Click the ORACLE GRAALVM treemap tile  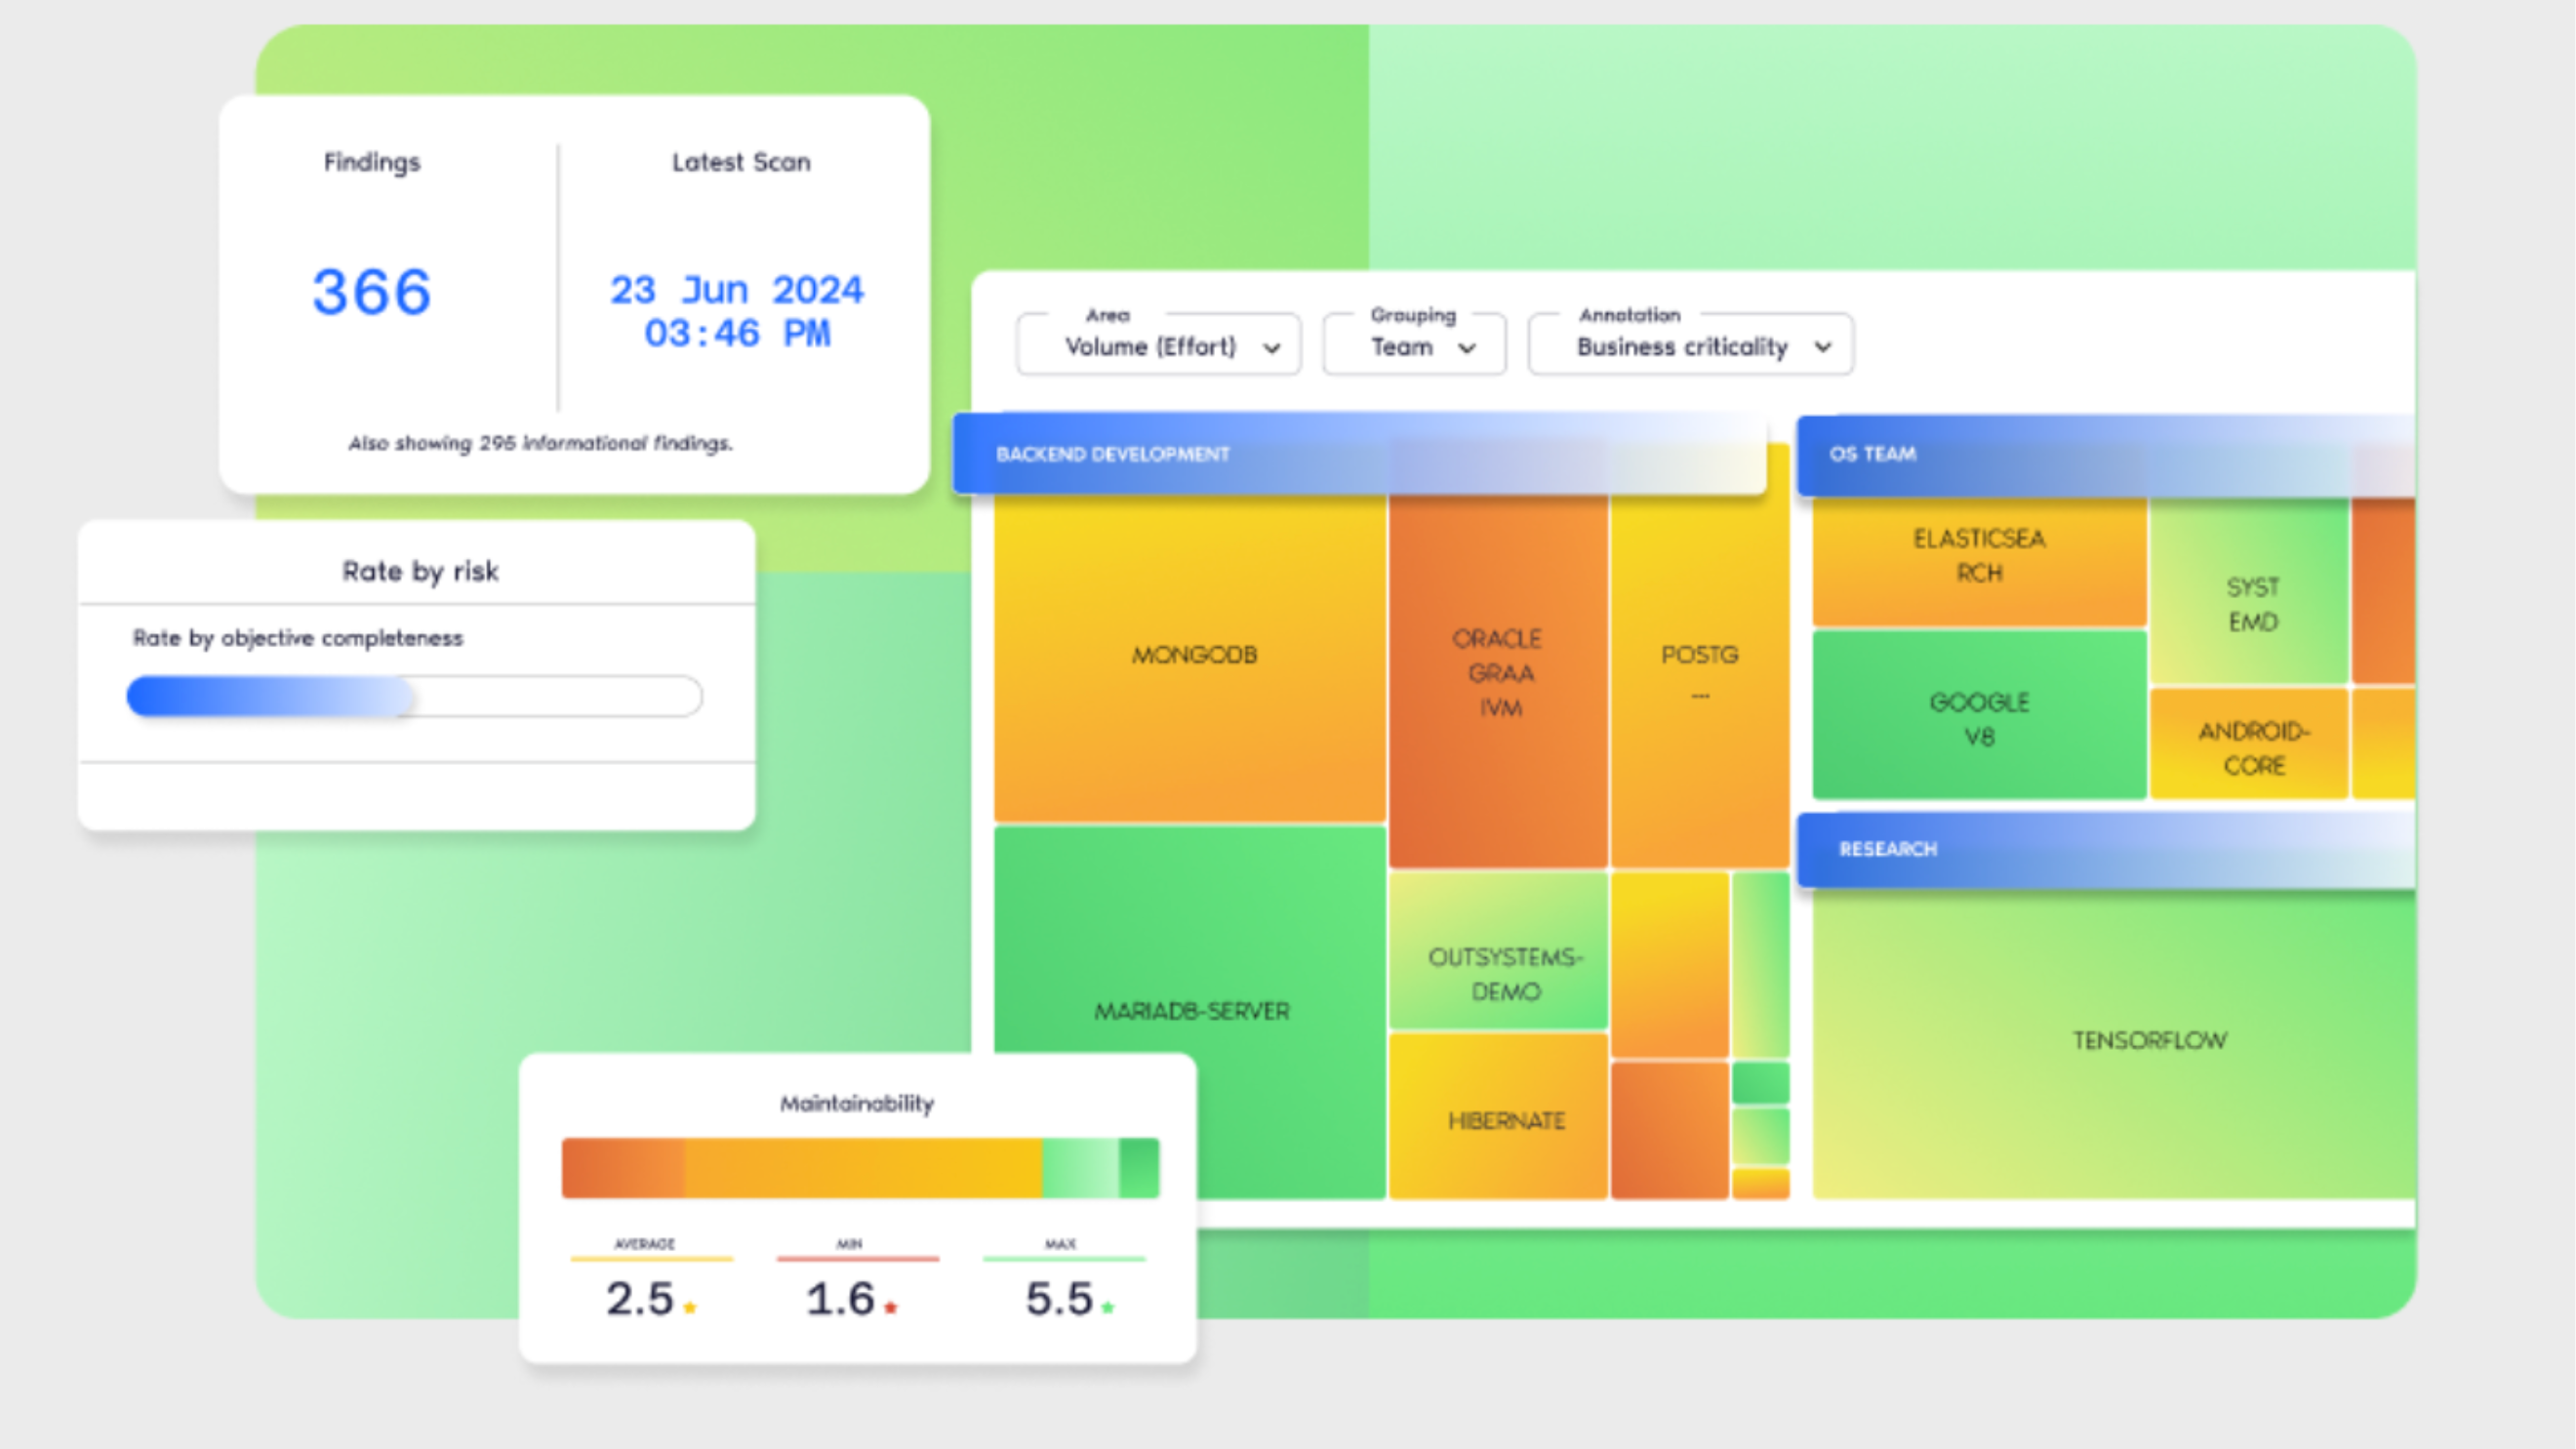1498,680
